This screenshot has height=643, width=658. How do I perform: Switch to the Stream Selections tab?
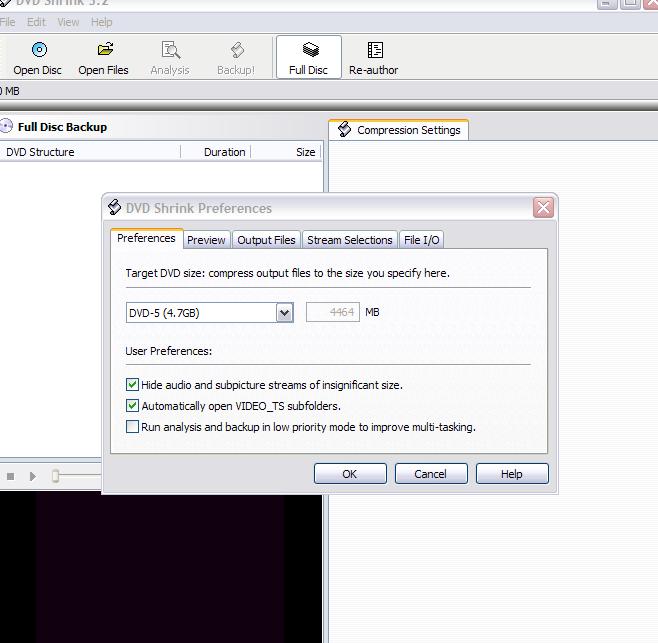[350, 240]
